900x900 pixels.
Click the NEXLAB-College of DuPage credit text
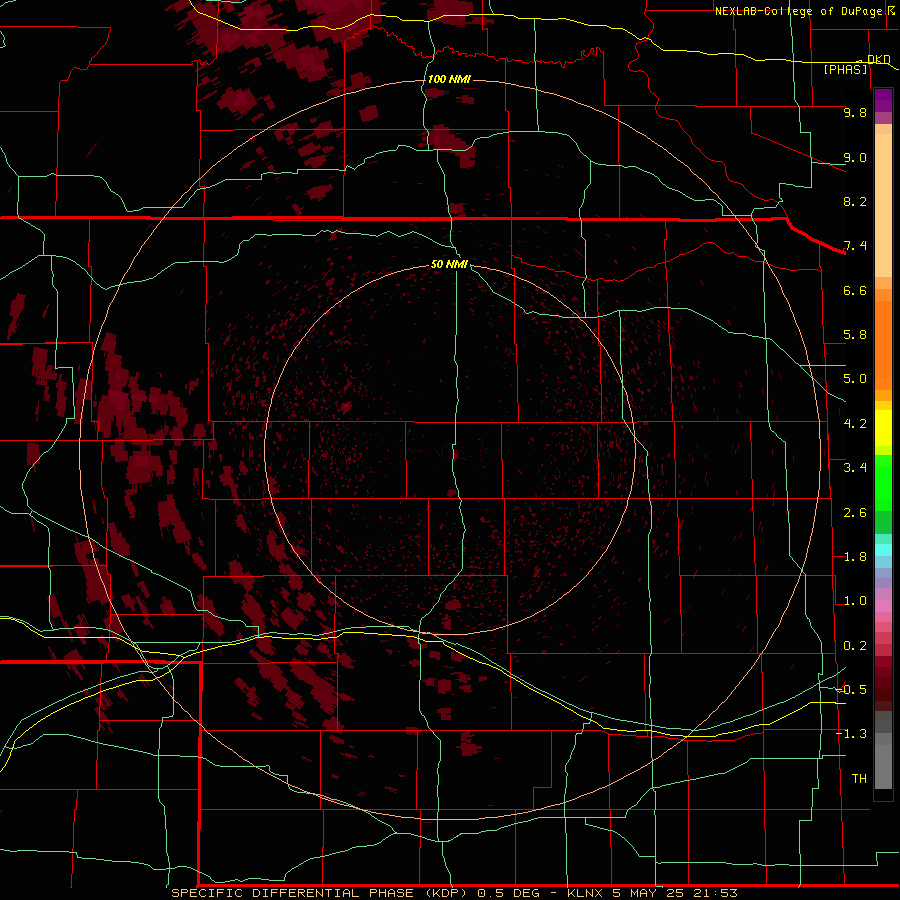pos(799,11)
